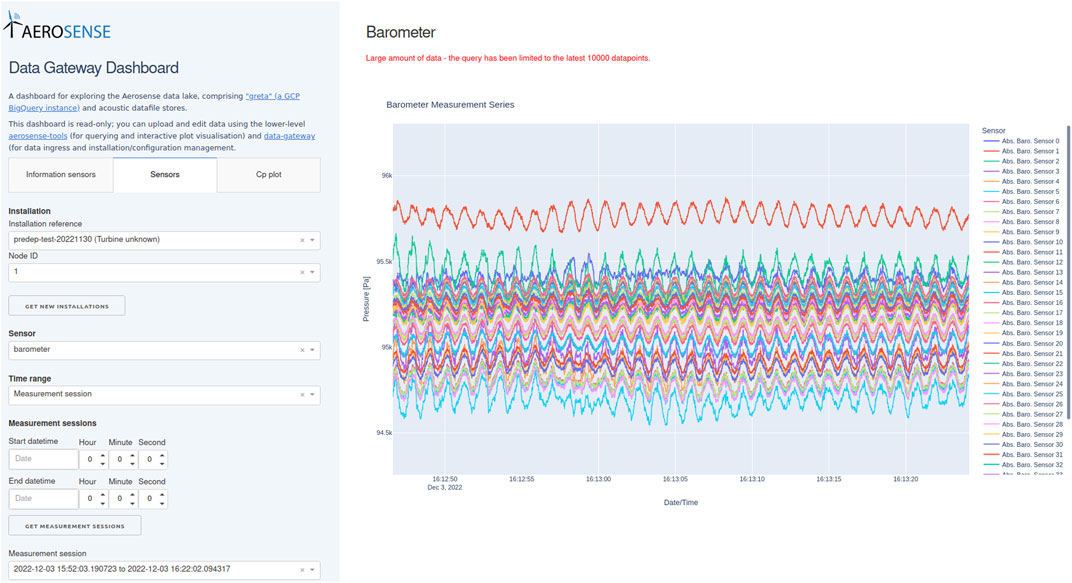Click the 16:12:50 x-axis tick label

(x=445, y=480)
